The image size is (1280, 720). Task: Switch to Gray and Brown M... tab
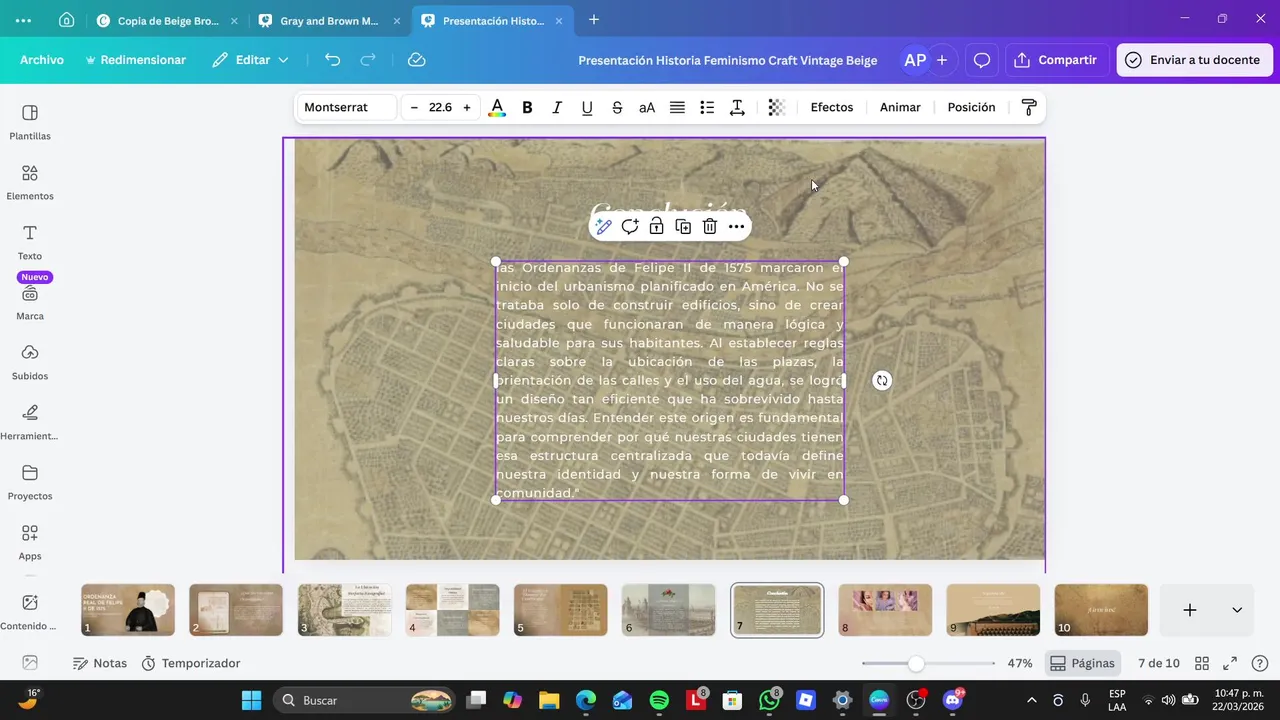click(328, 20)
